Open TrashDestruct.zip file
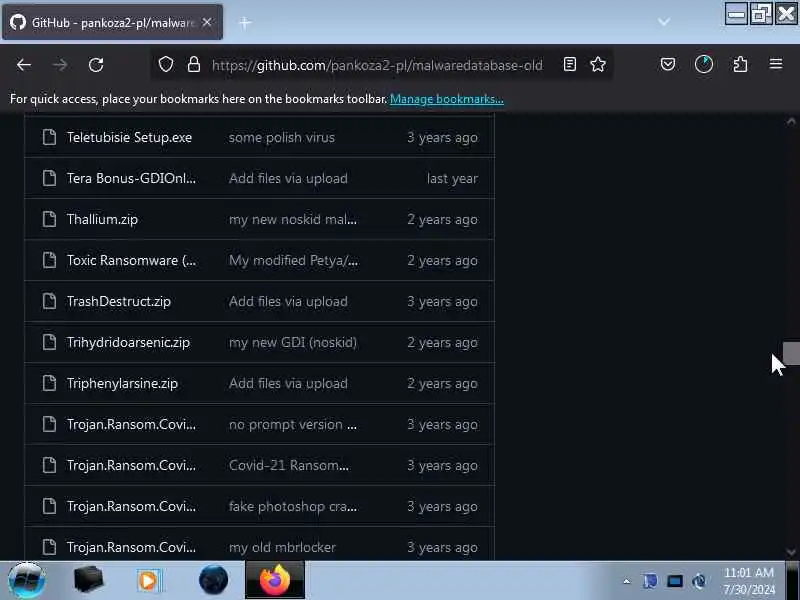 point(118,301)
